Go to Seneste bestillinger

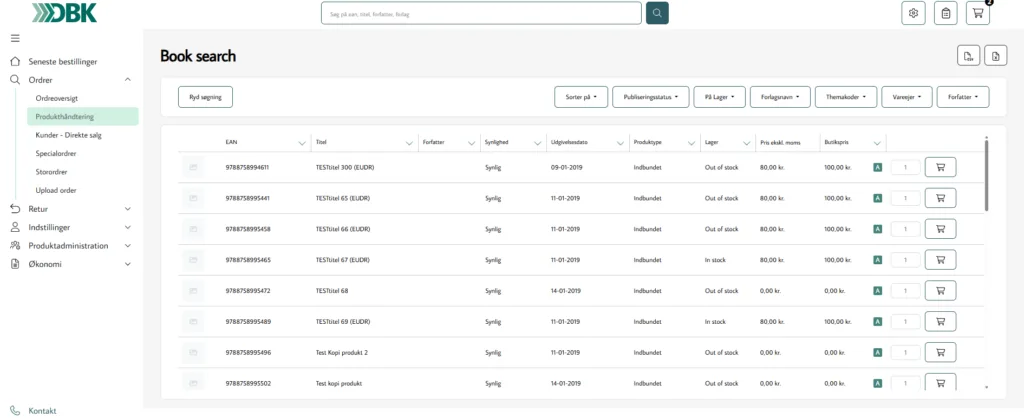(x=63, y=61)
